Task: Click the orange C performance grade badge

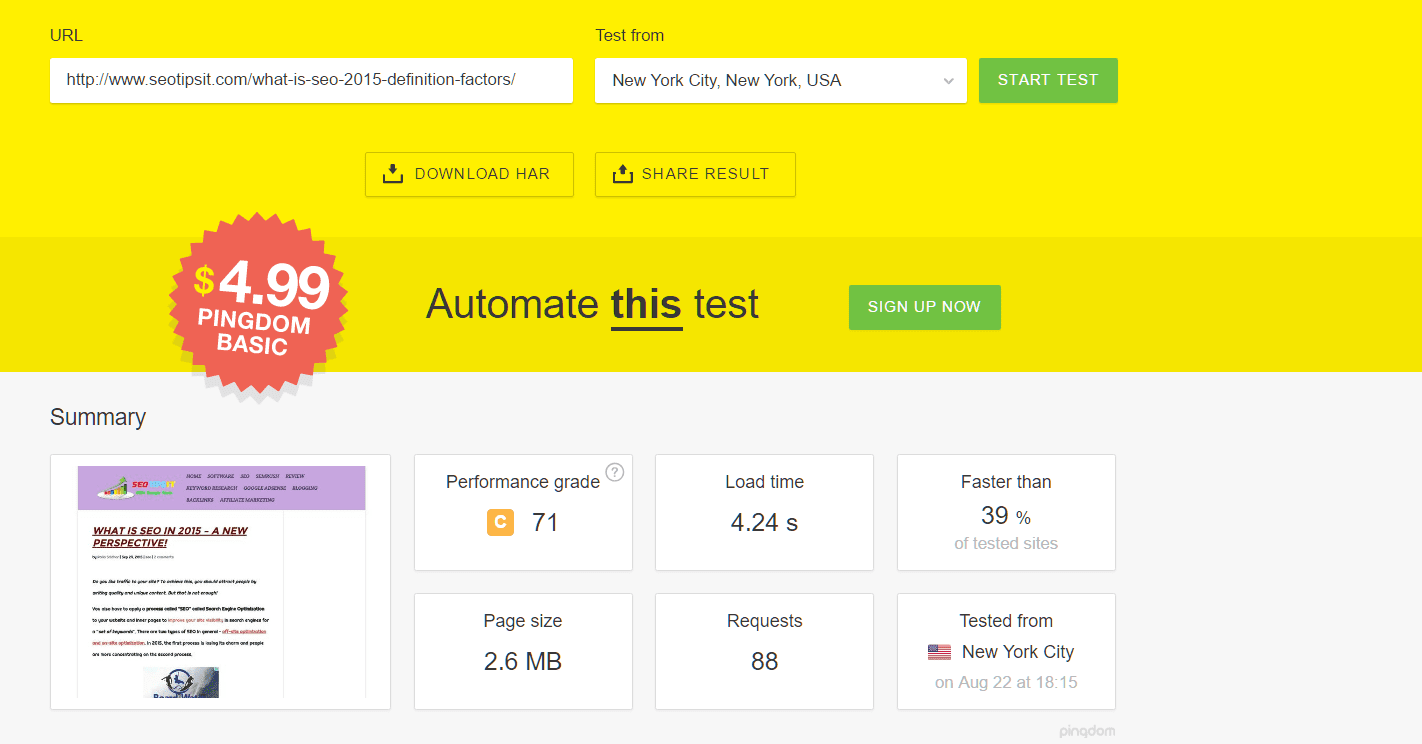Action: click(500, 522)
